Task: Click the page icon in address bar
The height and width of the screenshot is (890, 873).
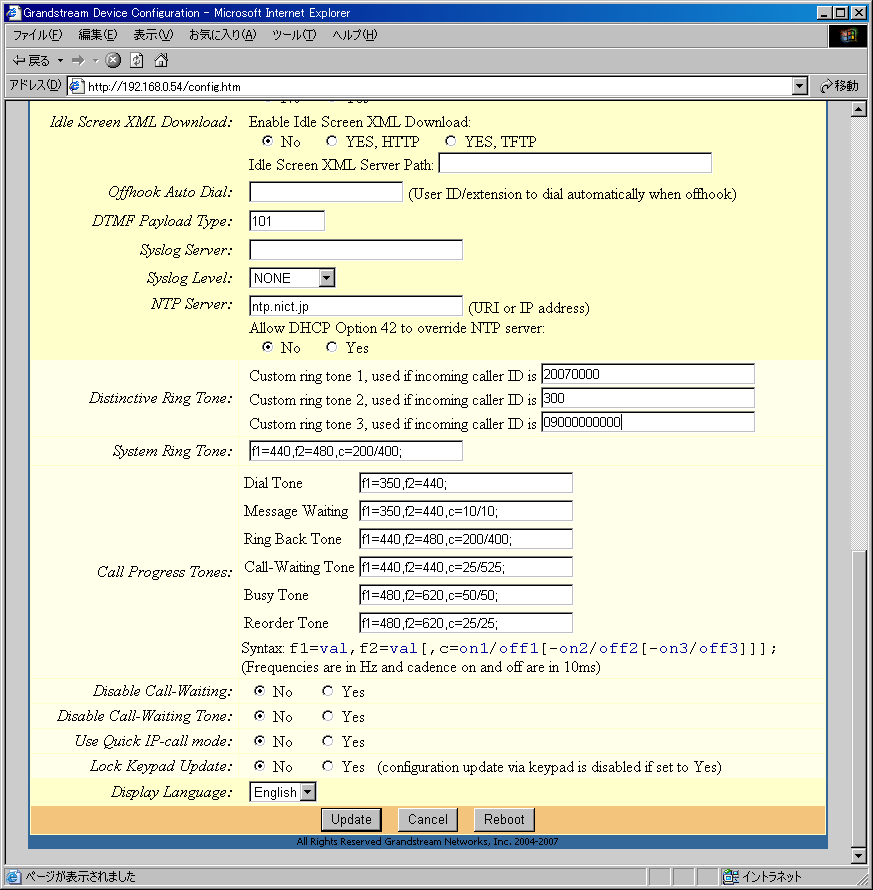Action: coord(76,86)
